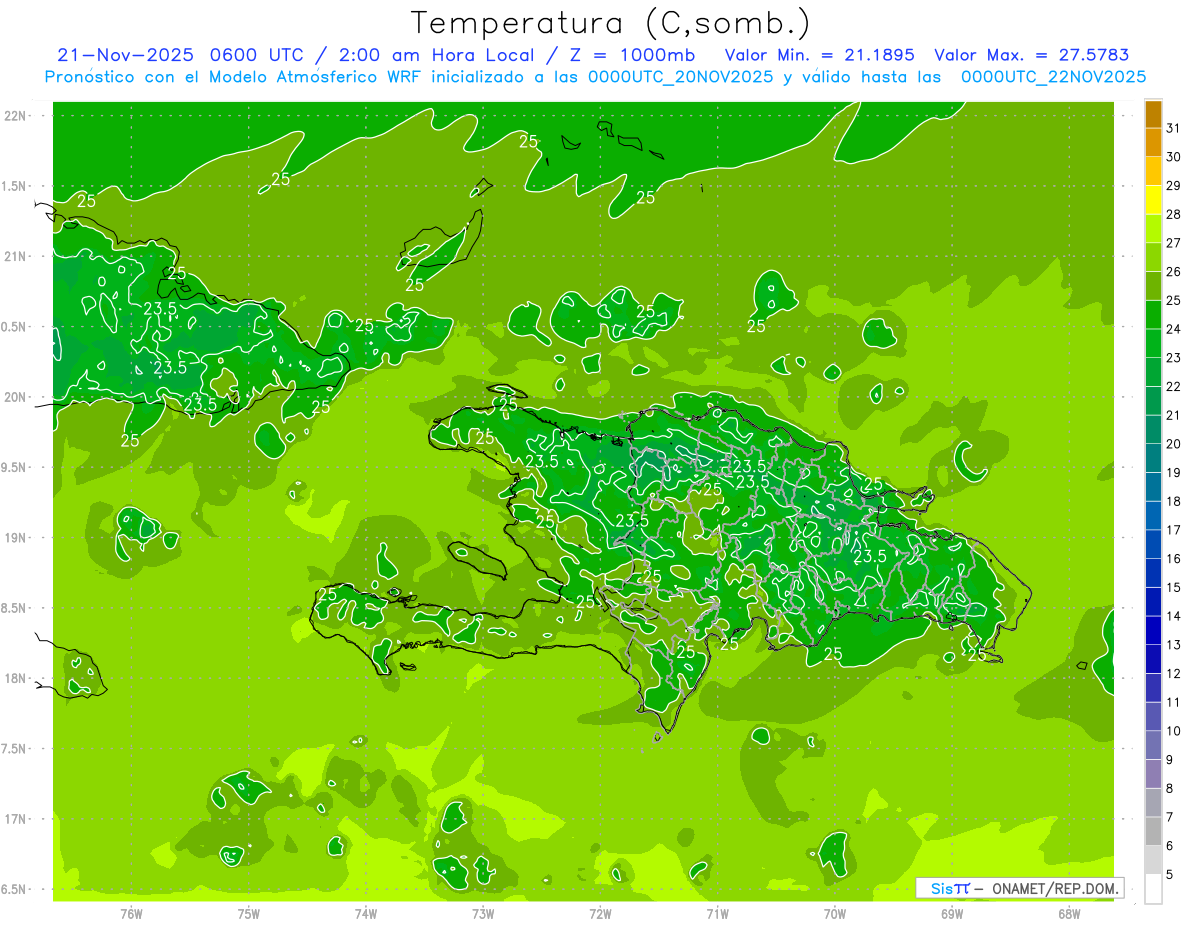The image size is (1200, 927).
Task: Click the orange color bar segment between 30 and 31
Action: pyautogui.click(x=1153, y=142)
